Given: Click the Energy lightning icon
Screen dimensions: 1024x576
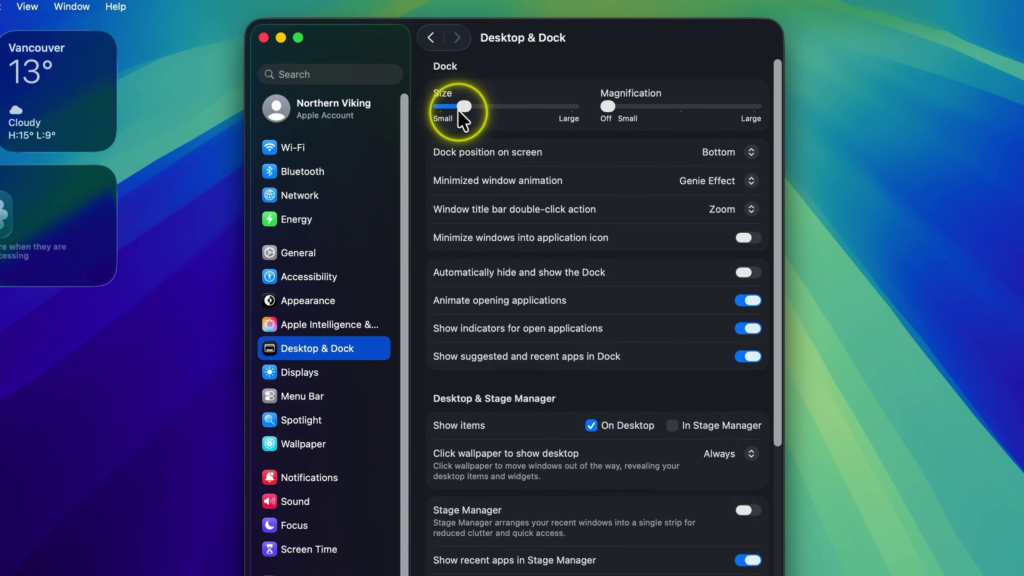Looking at the screenshot, I should point(269,219).
